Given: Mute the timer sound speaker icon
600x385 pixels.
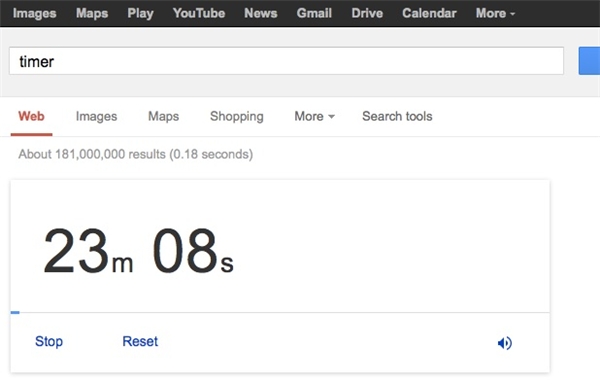Looking at the screenshot, I should click(x=505, y=343).
